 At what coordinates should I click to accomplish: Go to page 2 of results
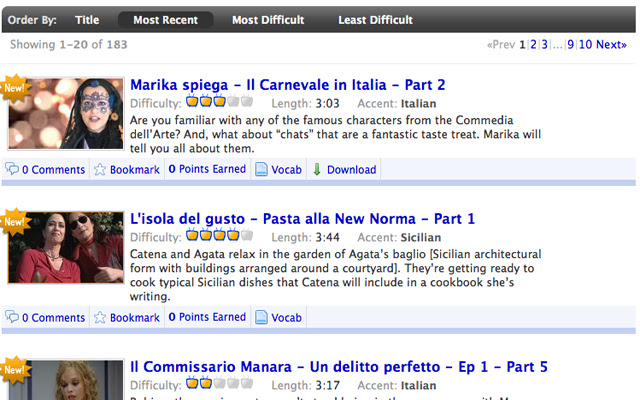click(x=533, y=44)
